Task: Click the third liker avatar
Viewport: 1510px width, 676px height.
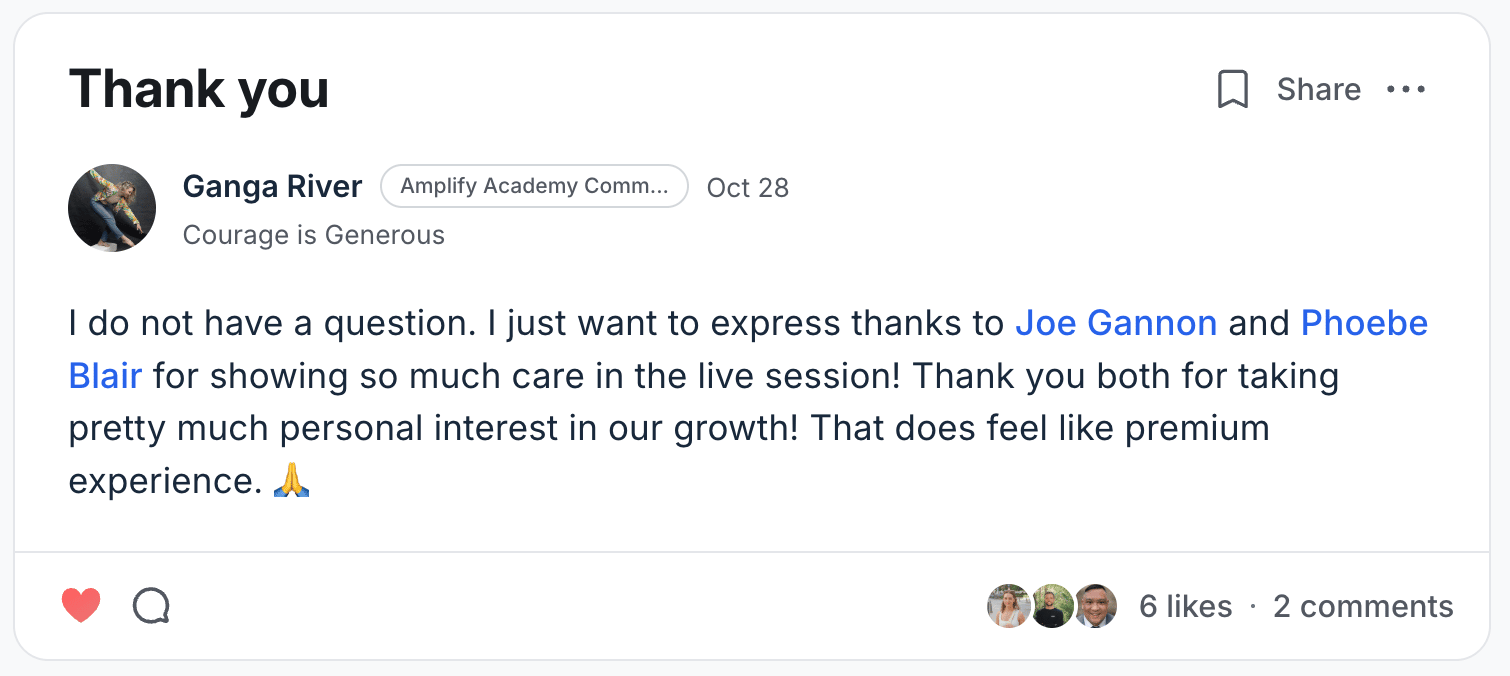Action: [x=1096, y=606]
